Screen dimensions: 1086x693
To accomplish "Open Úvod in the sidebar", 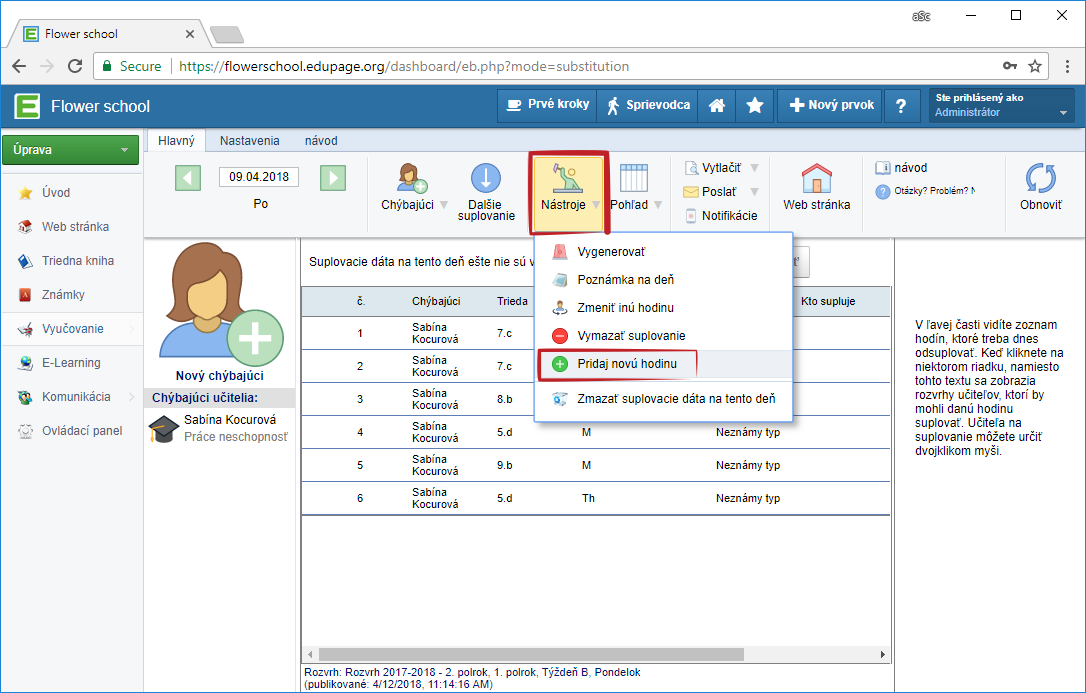I will click(x=71, y=193).
